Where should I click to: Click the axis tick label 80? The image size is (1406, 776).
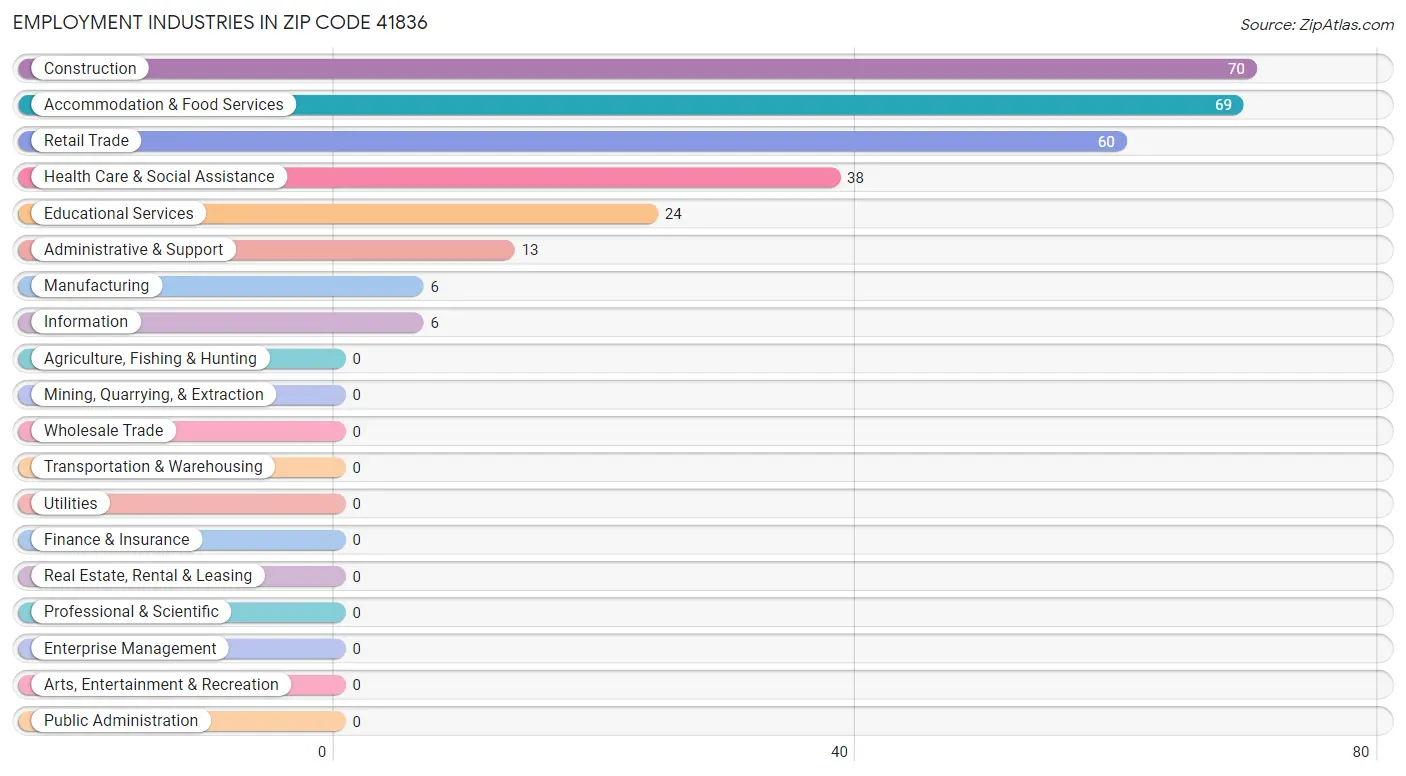(x=1360, y=752)
